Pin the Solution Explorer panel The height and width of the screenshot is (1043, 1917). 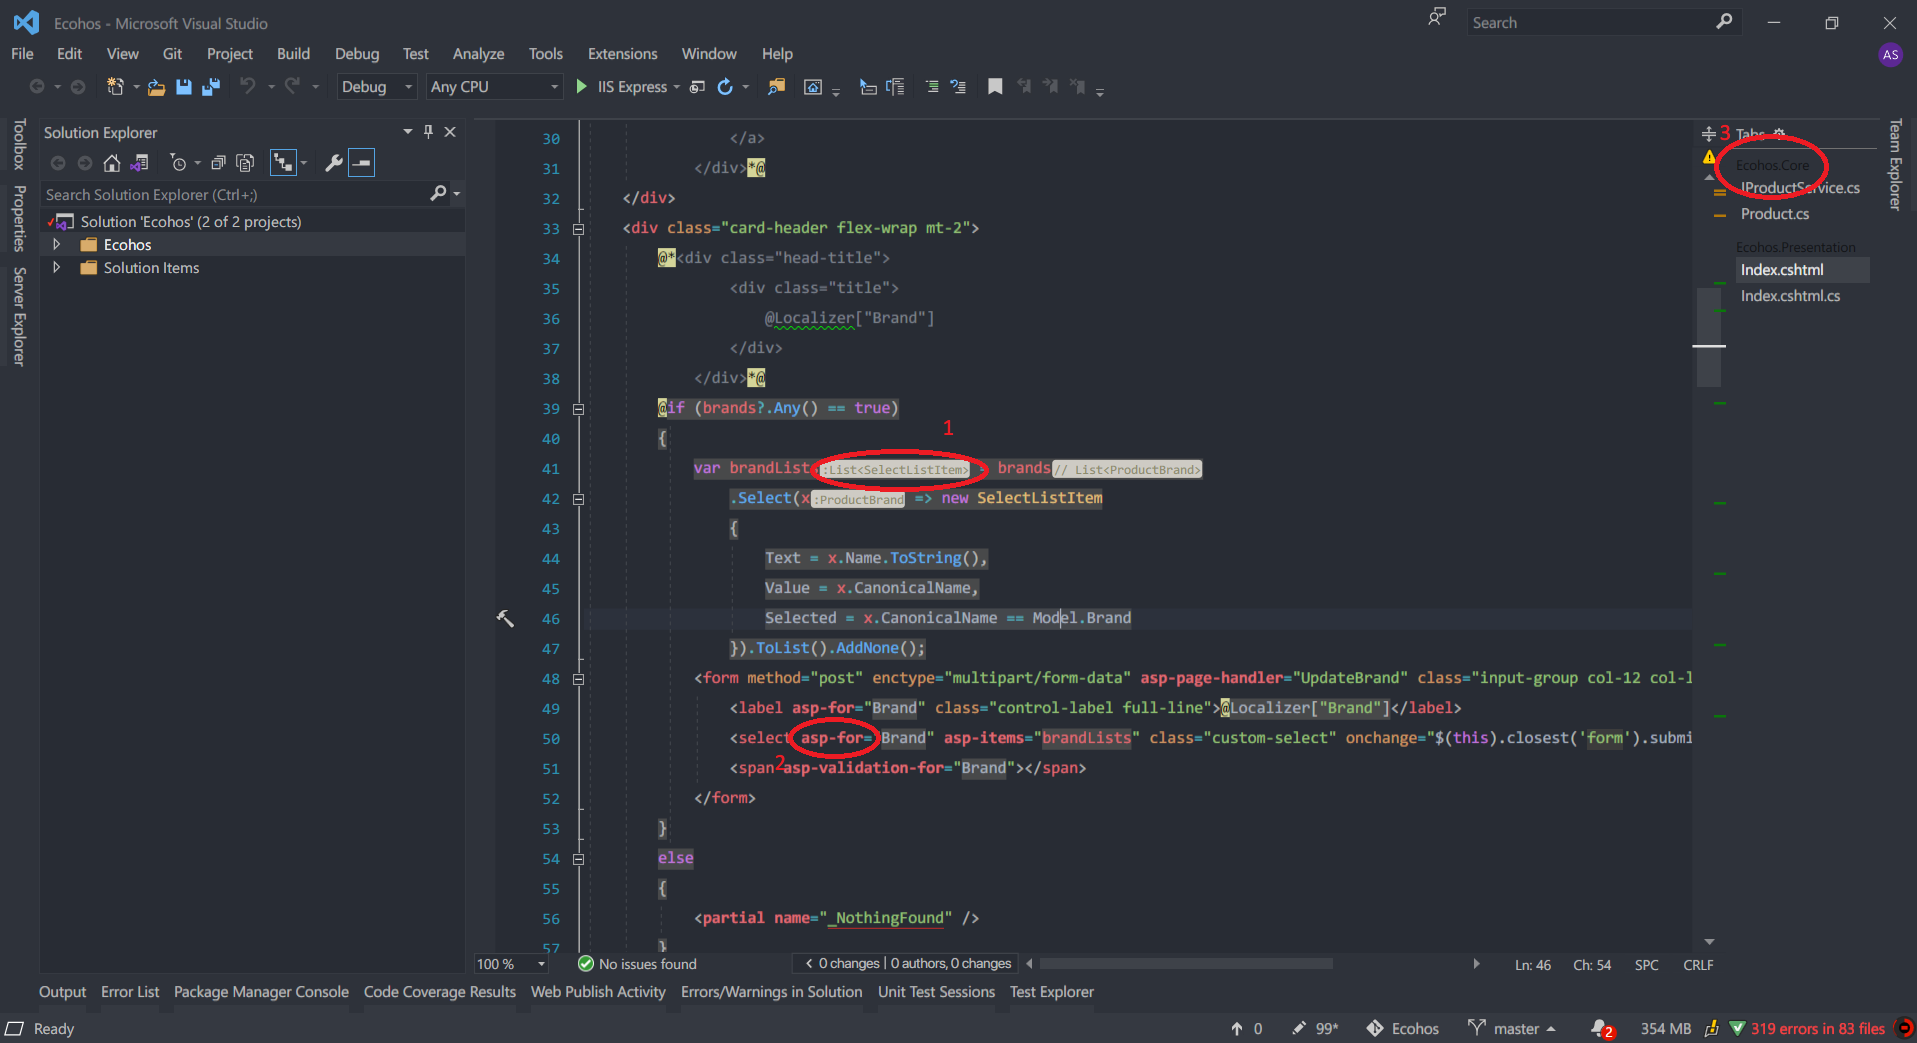(428, 132)
